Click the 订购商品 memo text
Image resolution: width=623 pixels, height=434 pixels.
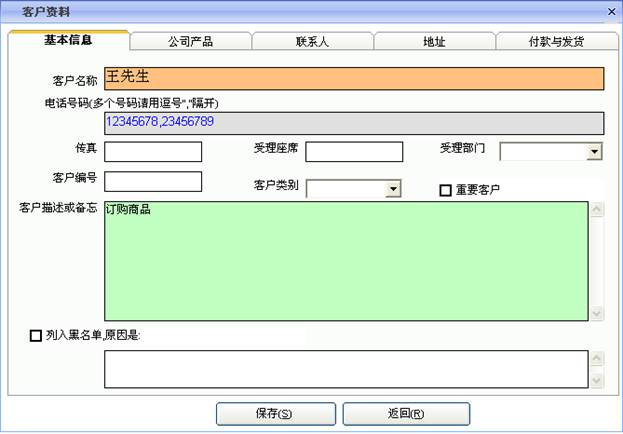(128, 209)
